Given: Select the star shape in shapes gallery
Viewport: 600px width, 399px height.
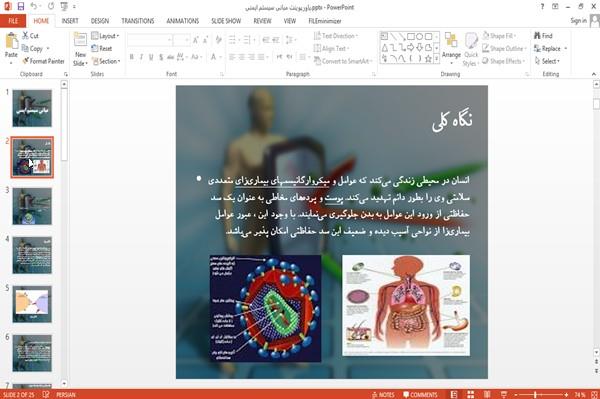Looking at the screenshot, I should [x=428, y=59].
